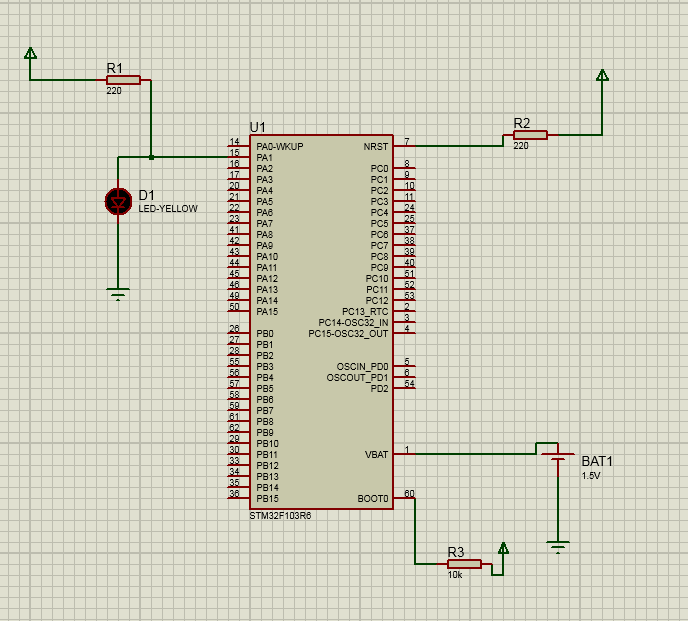The width and height of the screenshot is (688, 621).
Task: Click the 10k value under R3
Action: click(455, 575)
